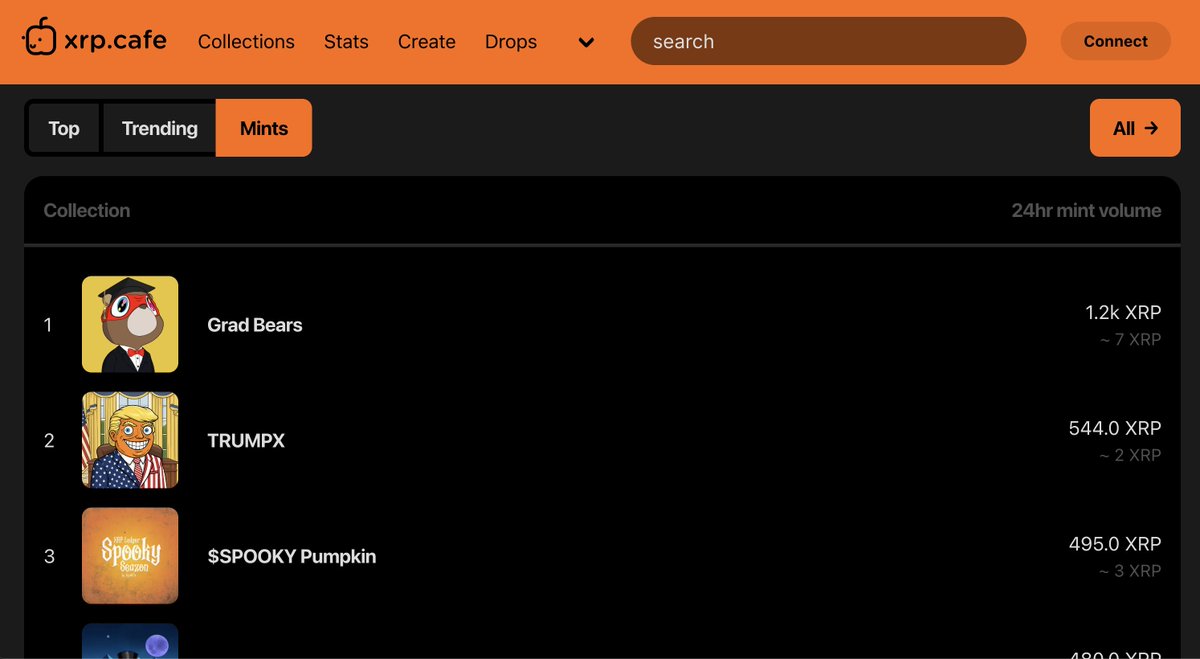Click the 1.2k XRP volume value
Image resolution: width=1200 pixels, height=659 pixels.
pos(1123,313)
